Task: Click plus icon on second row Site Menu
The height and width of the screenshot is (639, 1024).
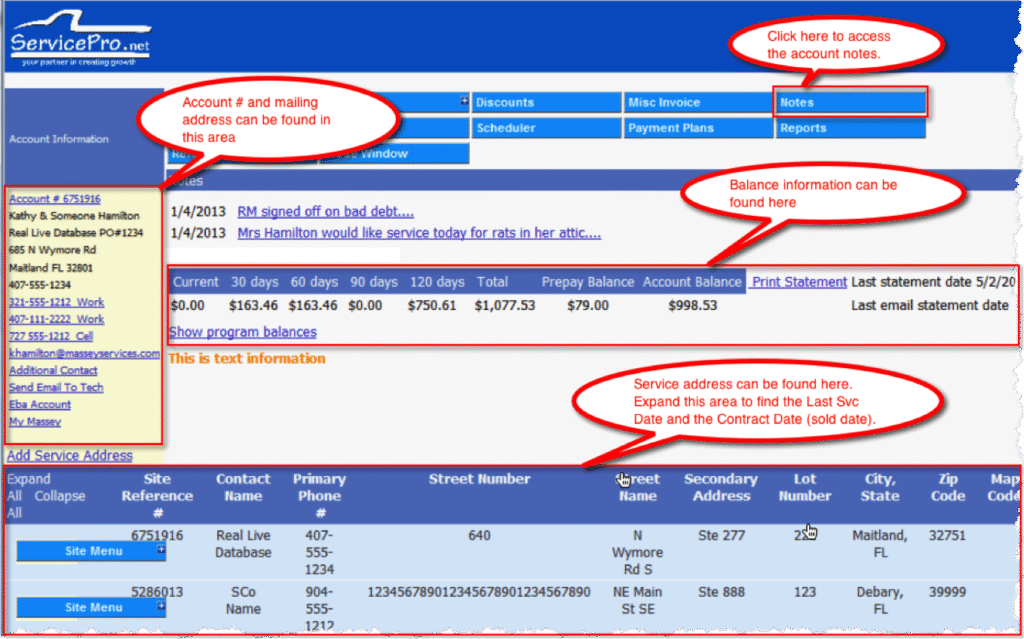Action: tap(161, 606)
